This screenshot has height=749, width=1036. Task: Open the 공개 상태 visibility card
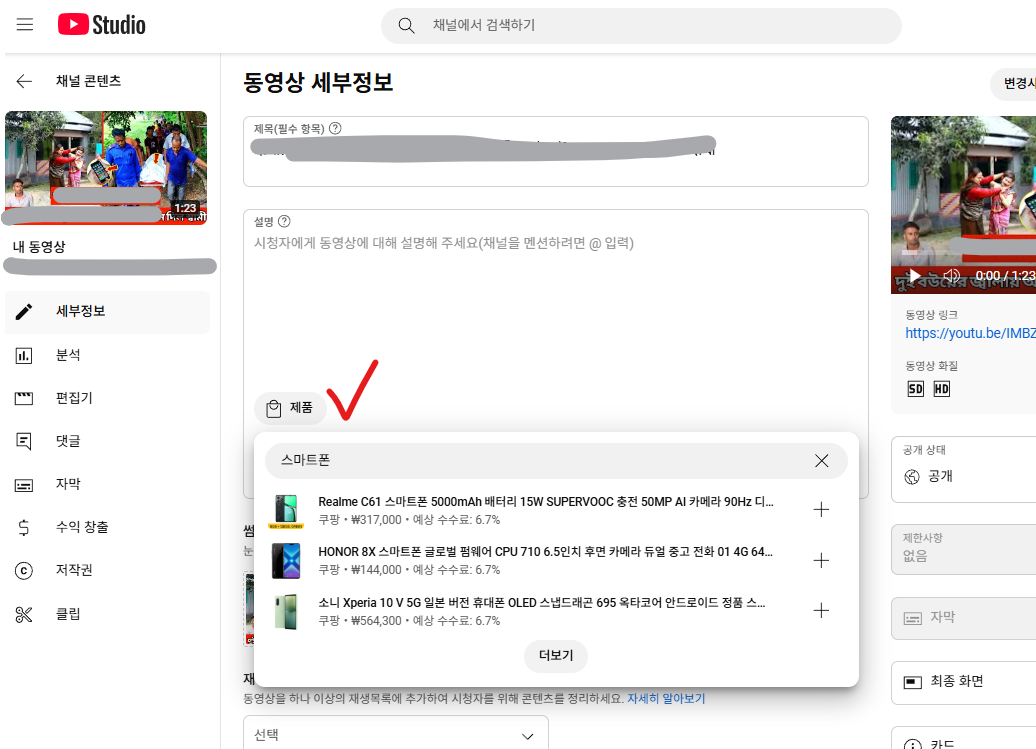(x=964, y=470)
